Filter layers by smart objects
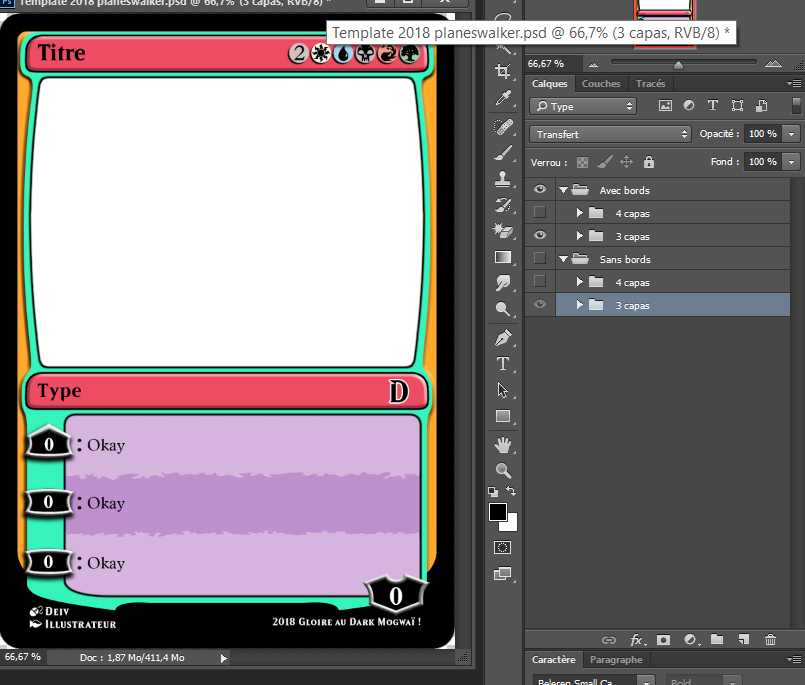805x685 pixels. [x=761, y=106]
